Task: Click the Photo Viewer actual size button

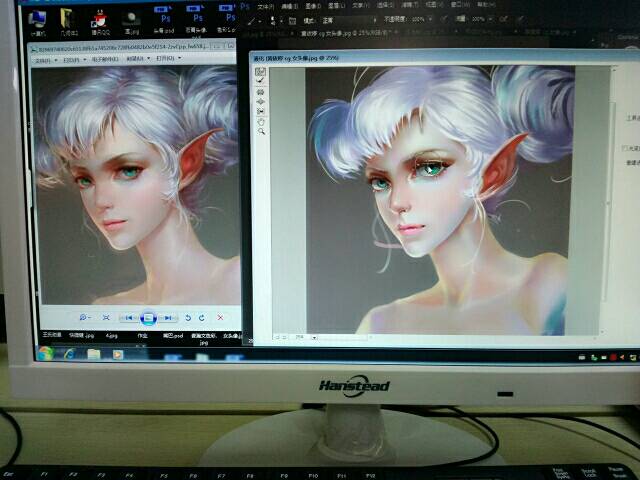Action: pyautogui.click(x=106, y=318)
